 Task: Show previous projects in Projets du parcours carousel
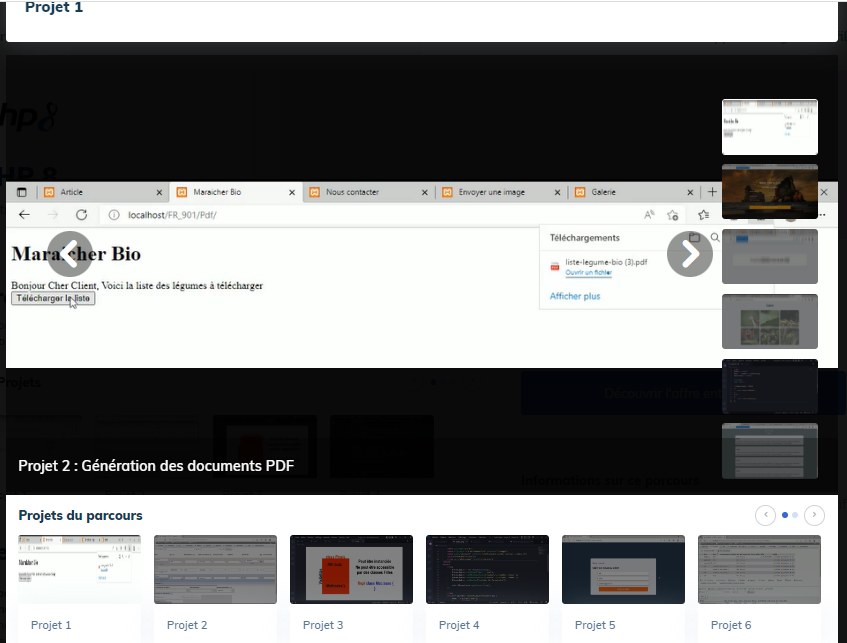[765, 515]
